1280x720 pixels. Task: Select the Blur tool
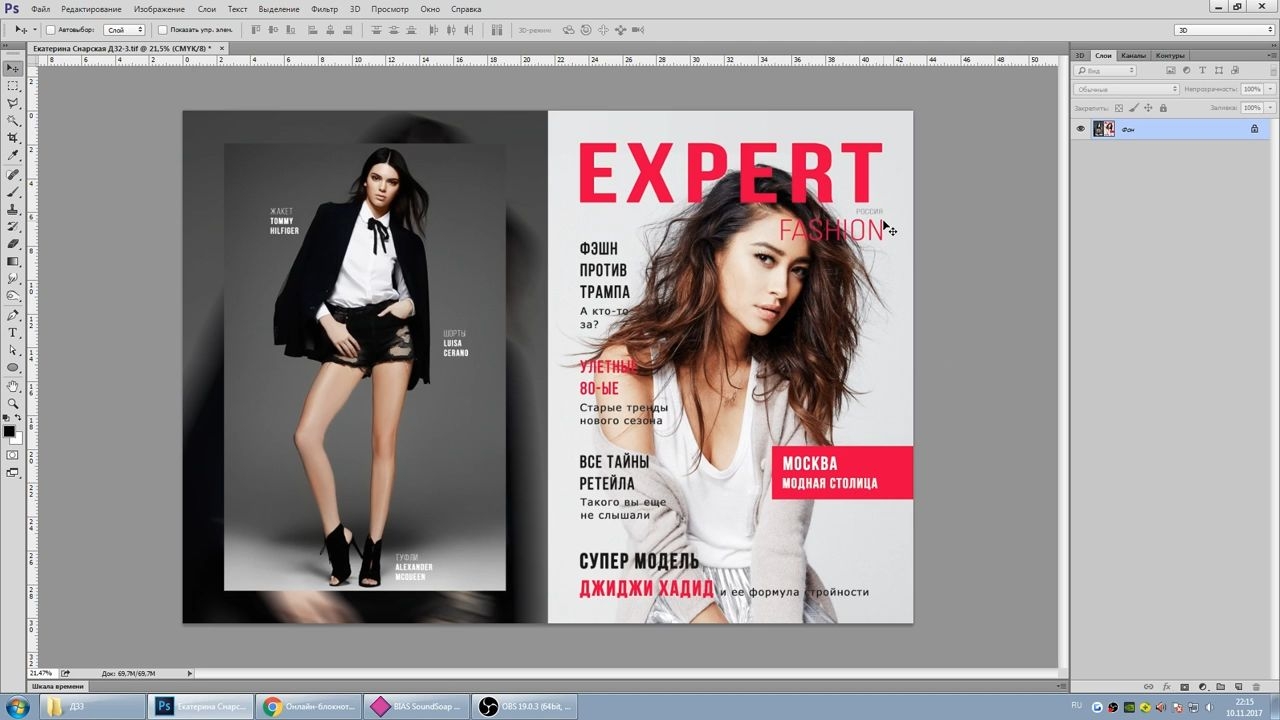[13, 278]
